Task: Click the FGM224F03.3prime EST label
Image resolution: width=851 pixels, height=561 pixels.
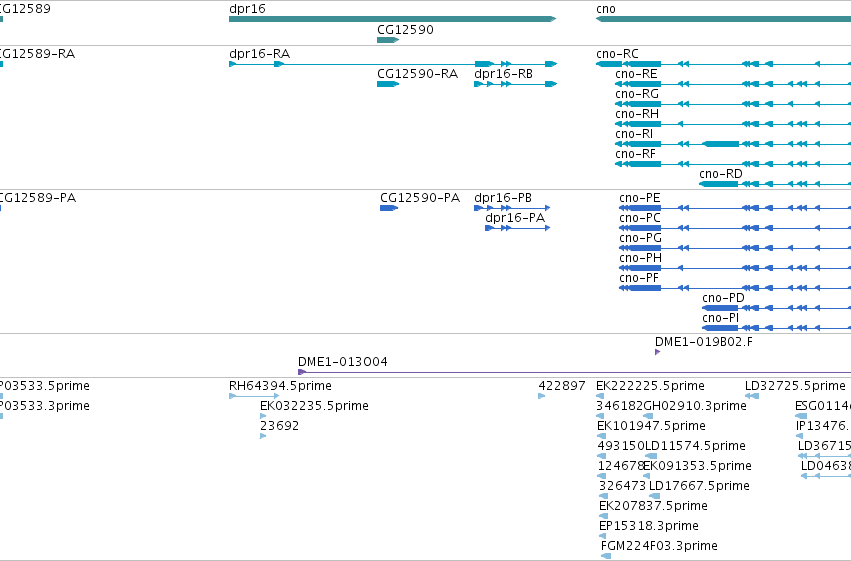Action: click(x=659, y=546)
